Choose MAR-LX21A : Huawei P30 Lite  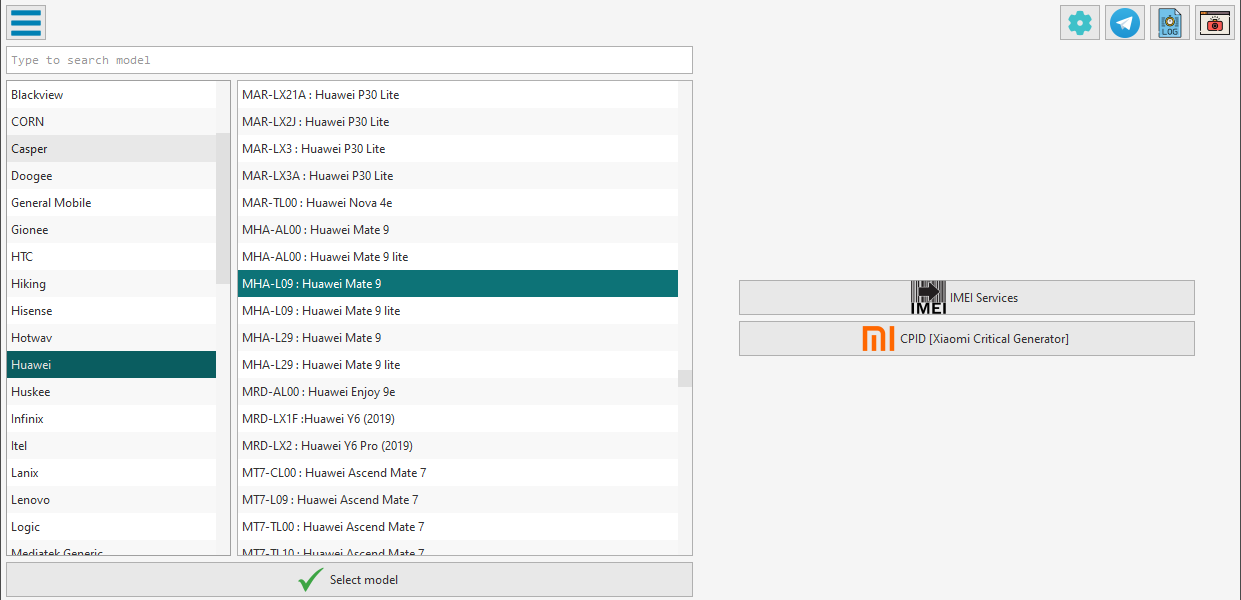[458, 95]
